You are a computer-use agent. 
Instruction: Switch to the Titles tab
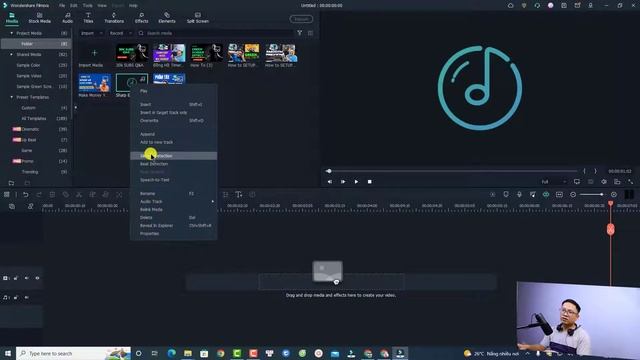[88, 18]
